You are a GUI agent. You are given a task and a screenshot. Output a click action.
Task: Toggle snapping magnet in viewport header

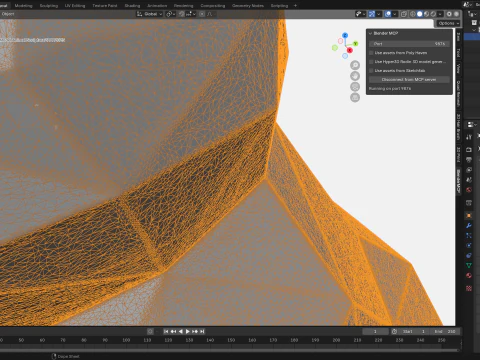click(x=182, y=14)
